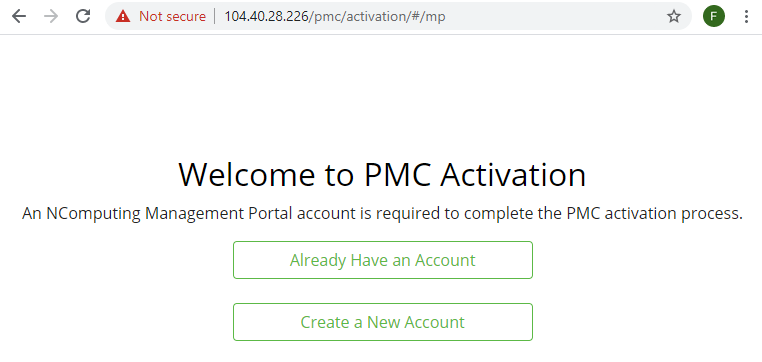Click the browser forward arrow
762x362 pixels.
coord(51,17)
